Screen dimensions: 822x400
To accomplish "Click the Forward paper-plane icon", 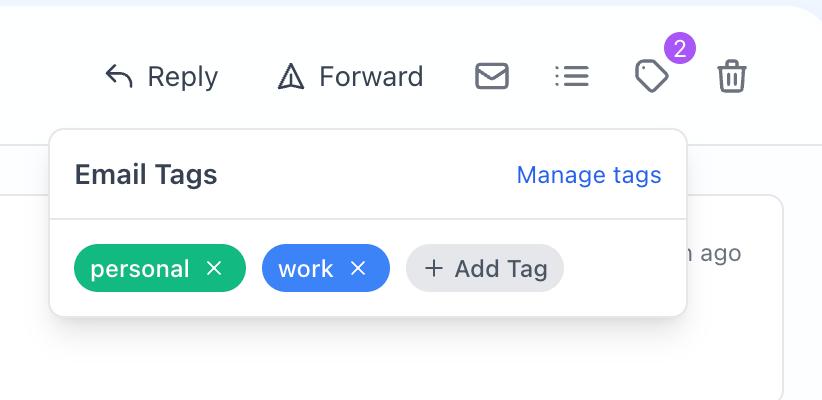I will point(290,77).
